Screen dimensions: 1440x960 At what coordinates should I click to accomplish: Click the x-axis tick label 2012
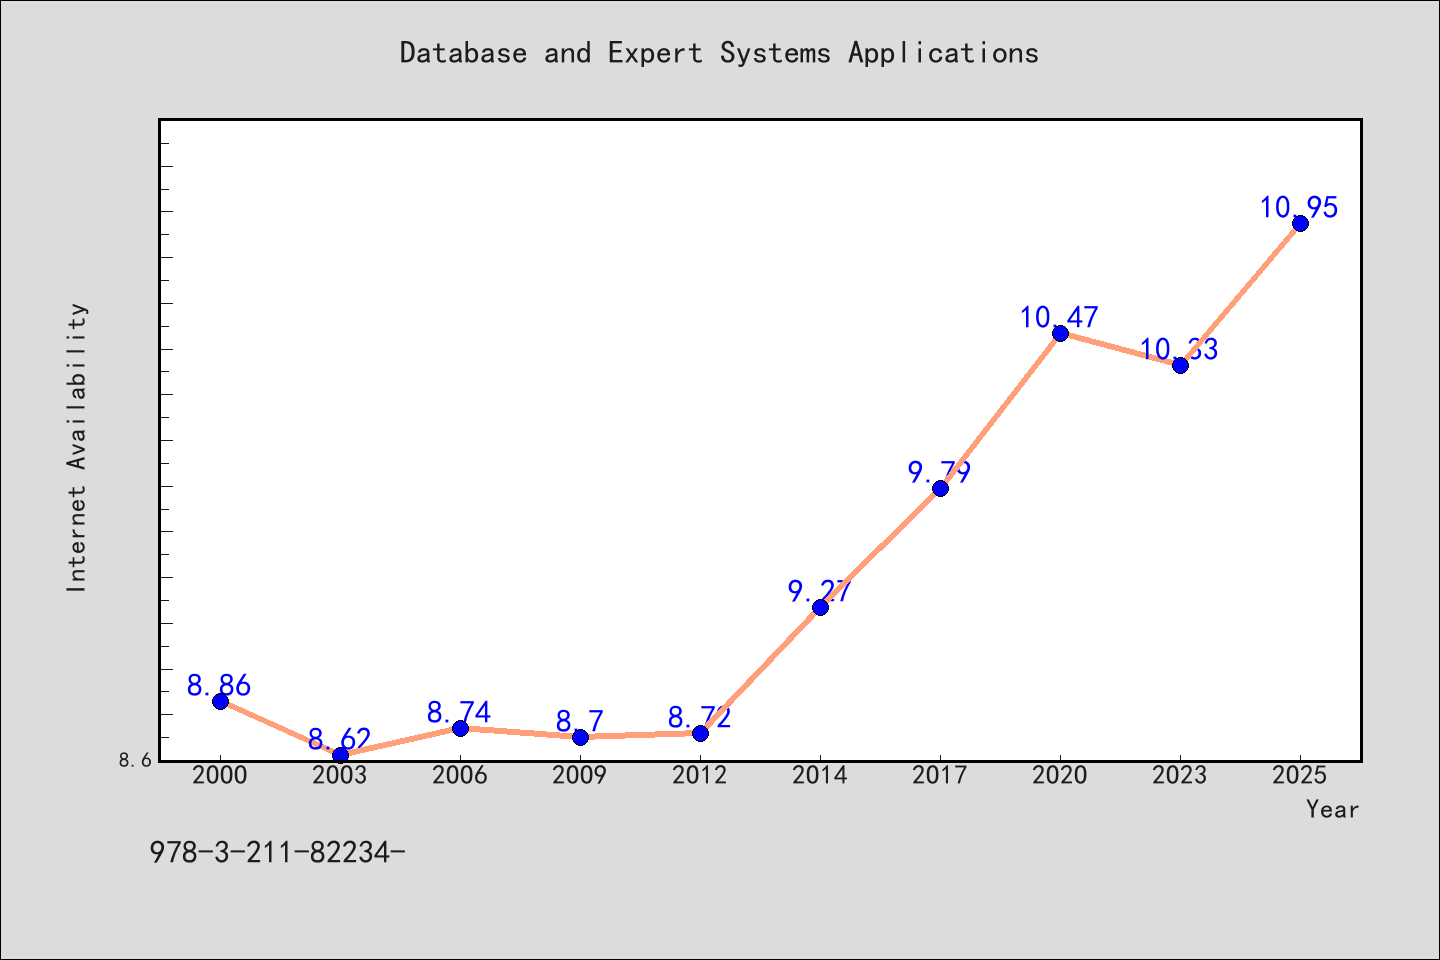pos(700,775)
